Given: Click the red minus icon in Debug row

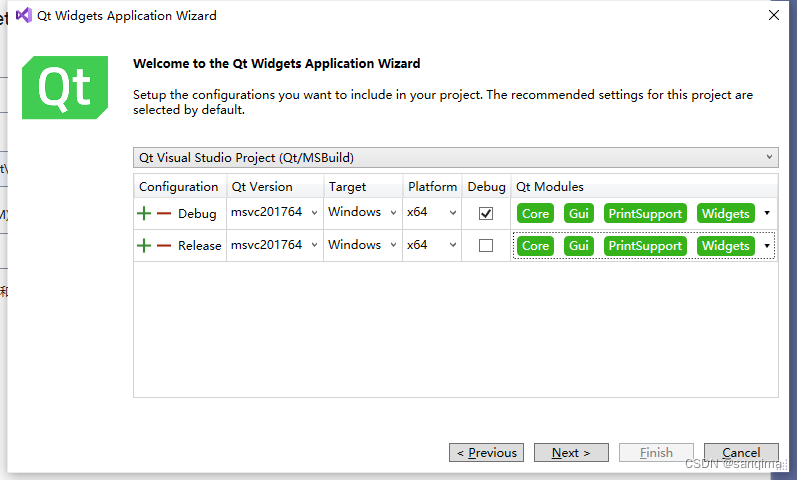Looking at the screenshot, I should [x=164, y=214].
